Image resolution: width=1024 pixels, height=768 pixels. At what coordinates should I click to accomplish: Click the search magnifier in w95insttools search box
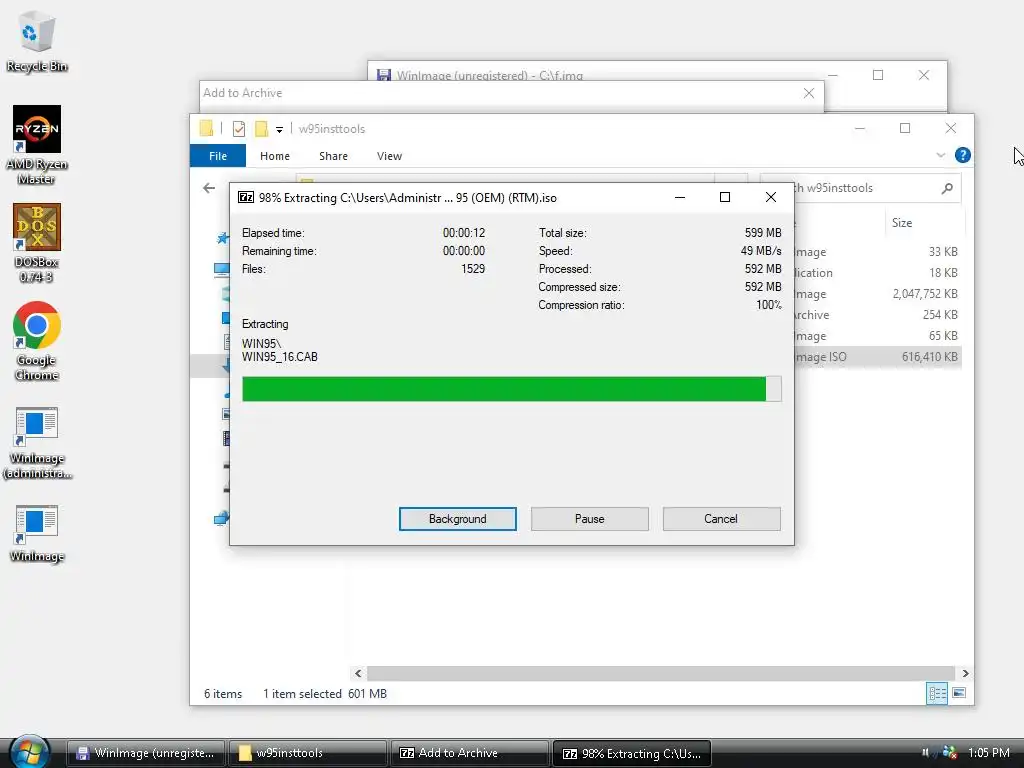pos(947,188)
